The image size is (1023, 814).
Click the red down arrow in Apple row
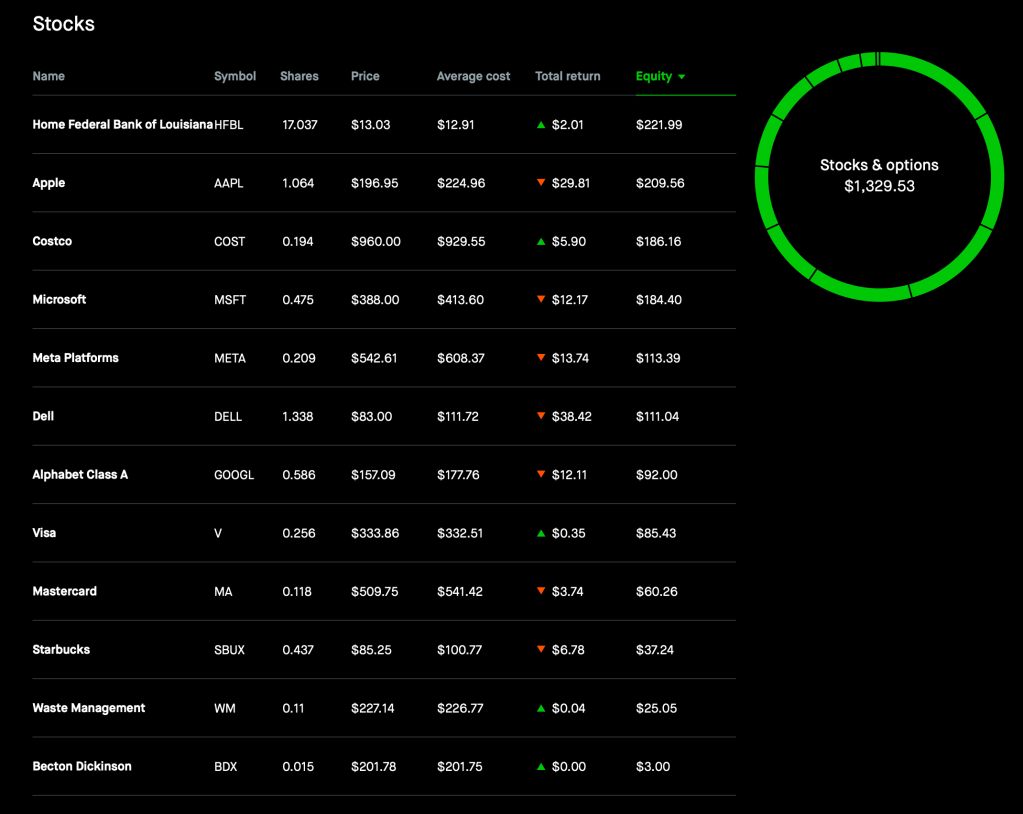[541, 183]
